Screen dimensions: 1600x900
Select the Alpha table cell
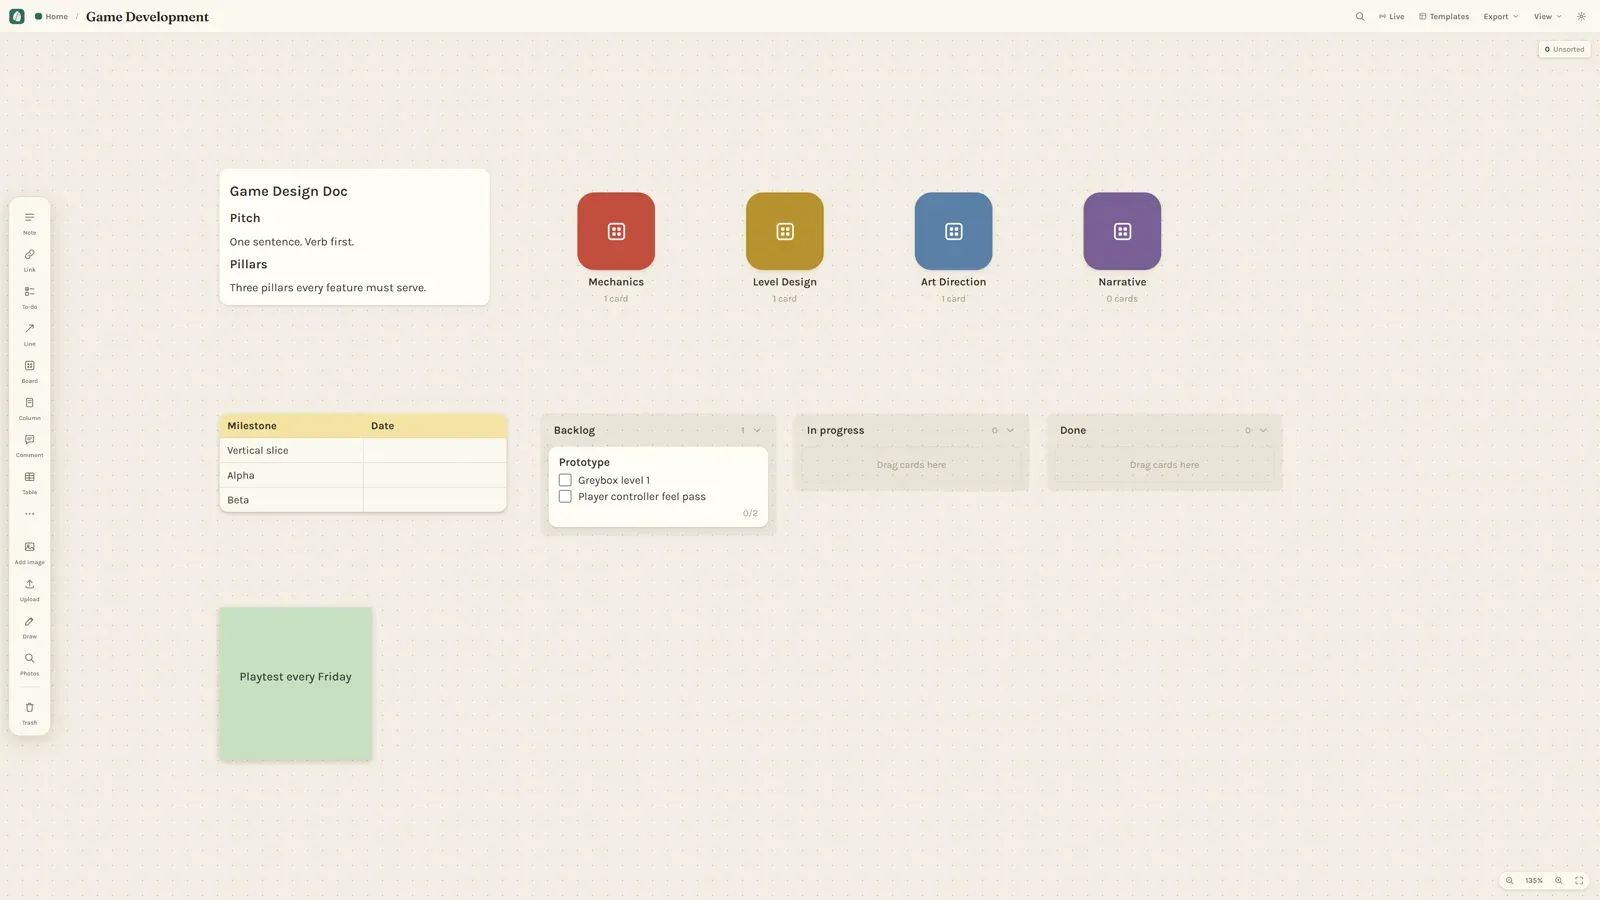coord(291,476)
